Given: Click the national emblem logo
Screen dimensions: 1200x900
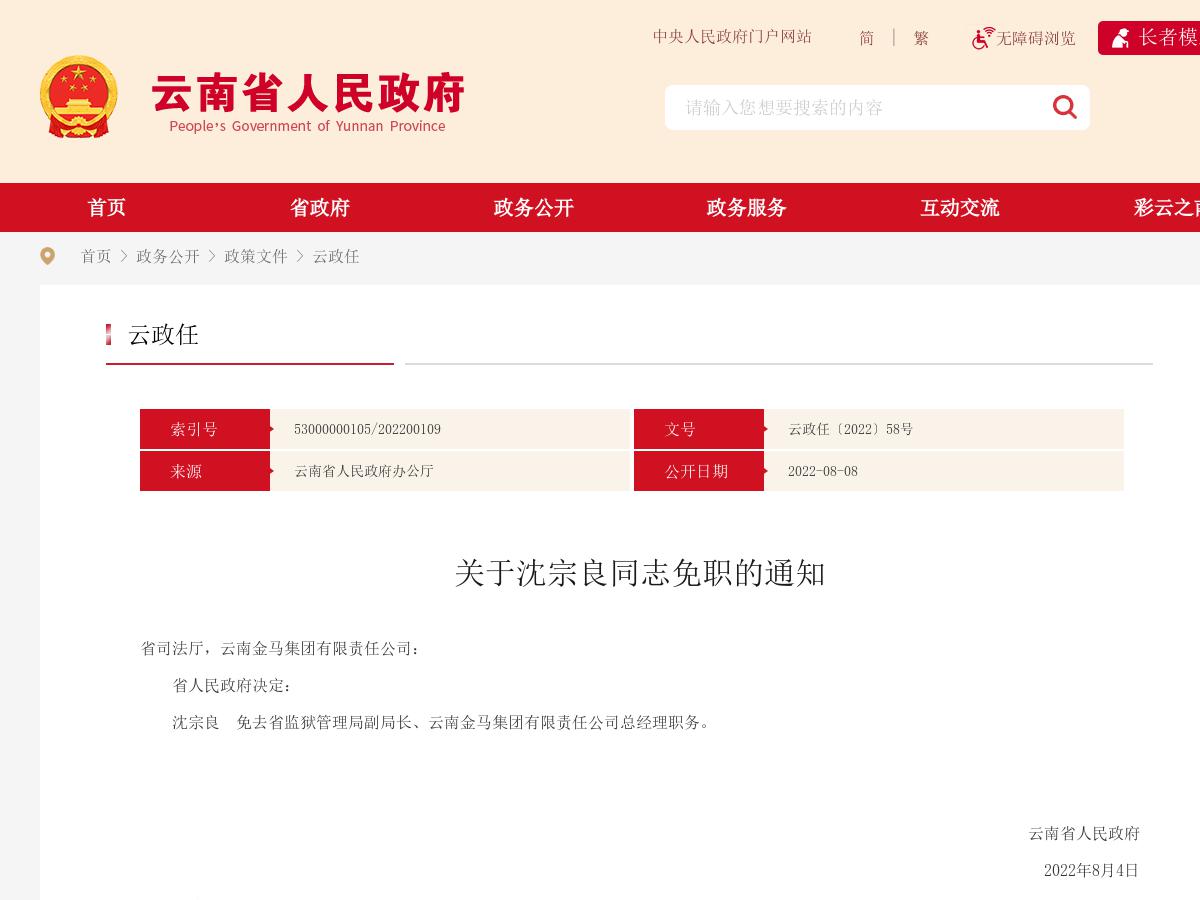Looking at the screenshot, I should click(x=79, y=97).
